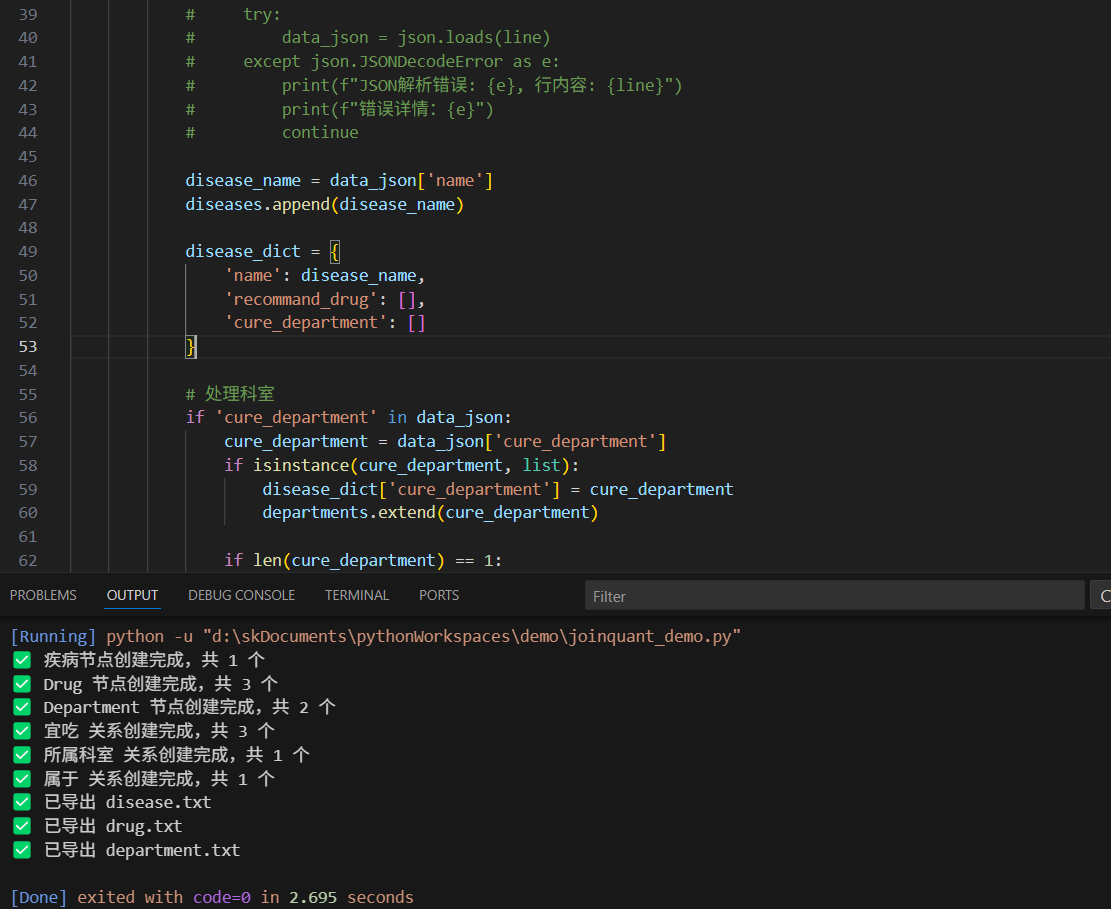The width and height of the screenshot is (1111, 909).
Task: Click 'departments.extend(cure_department)' code line
Action: 430,512
